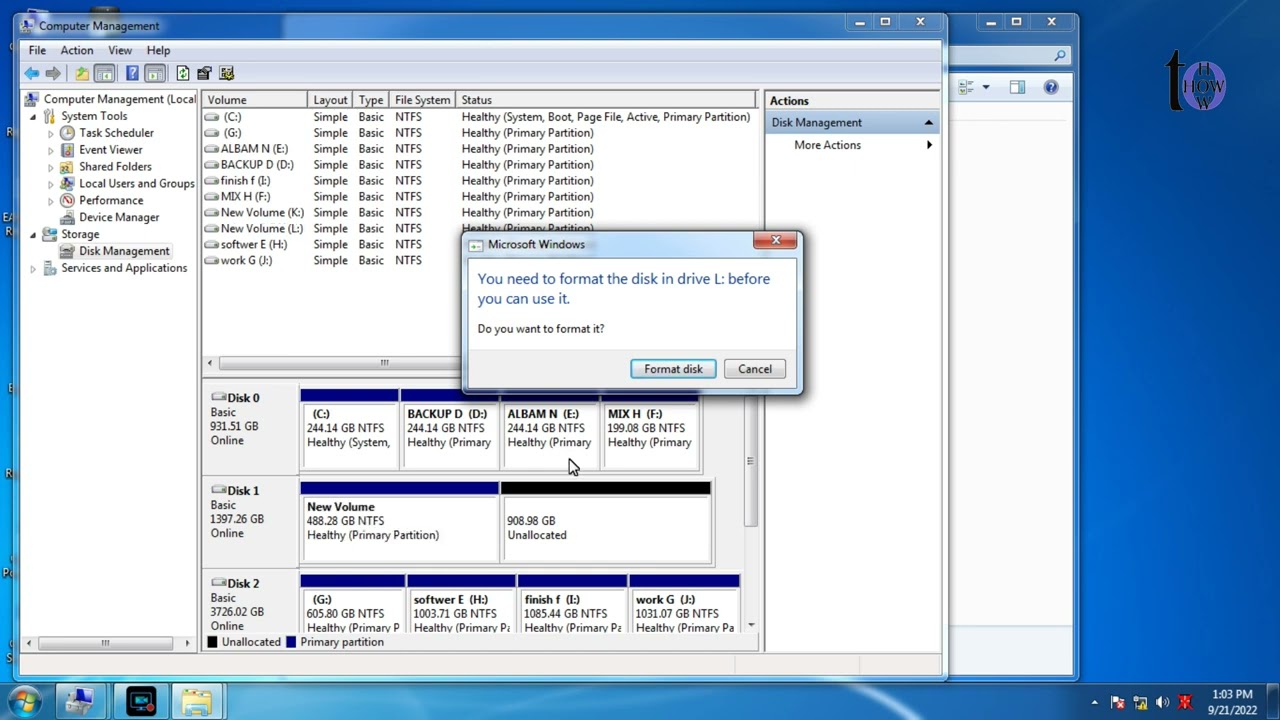Expand the Local Users and Groups node
Viewport: 1280px width, 720px height.
pyautogui.click(x=51, y=184)
